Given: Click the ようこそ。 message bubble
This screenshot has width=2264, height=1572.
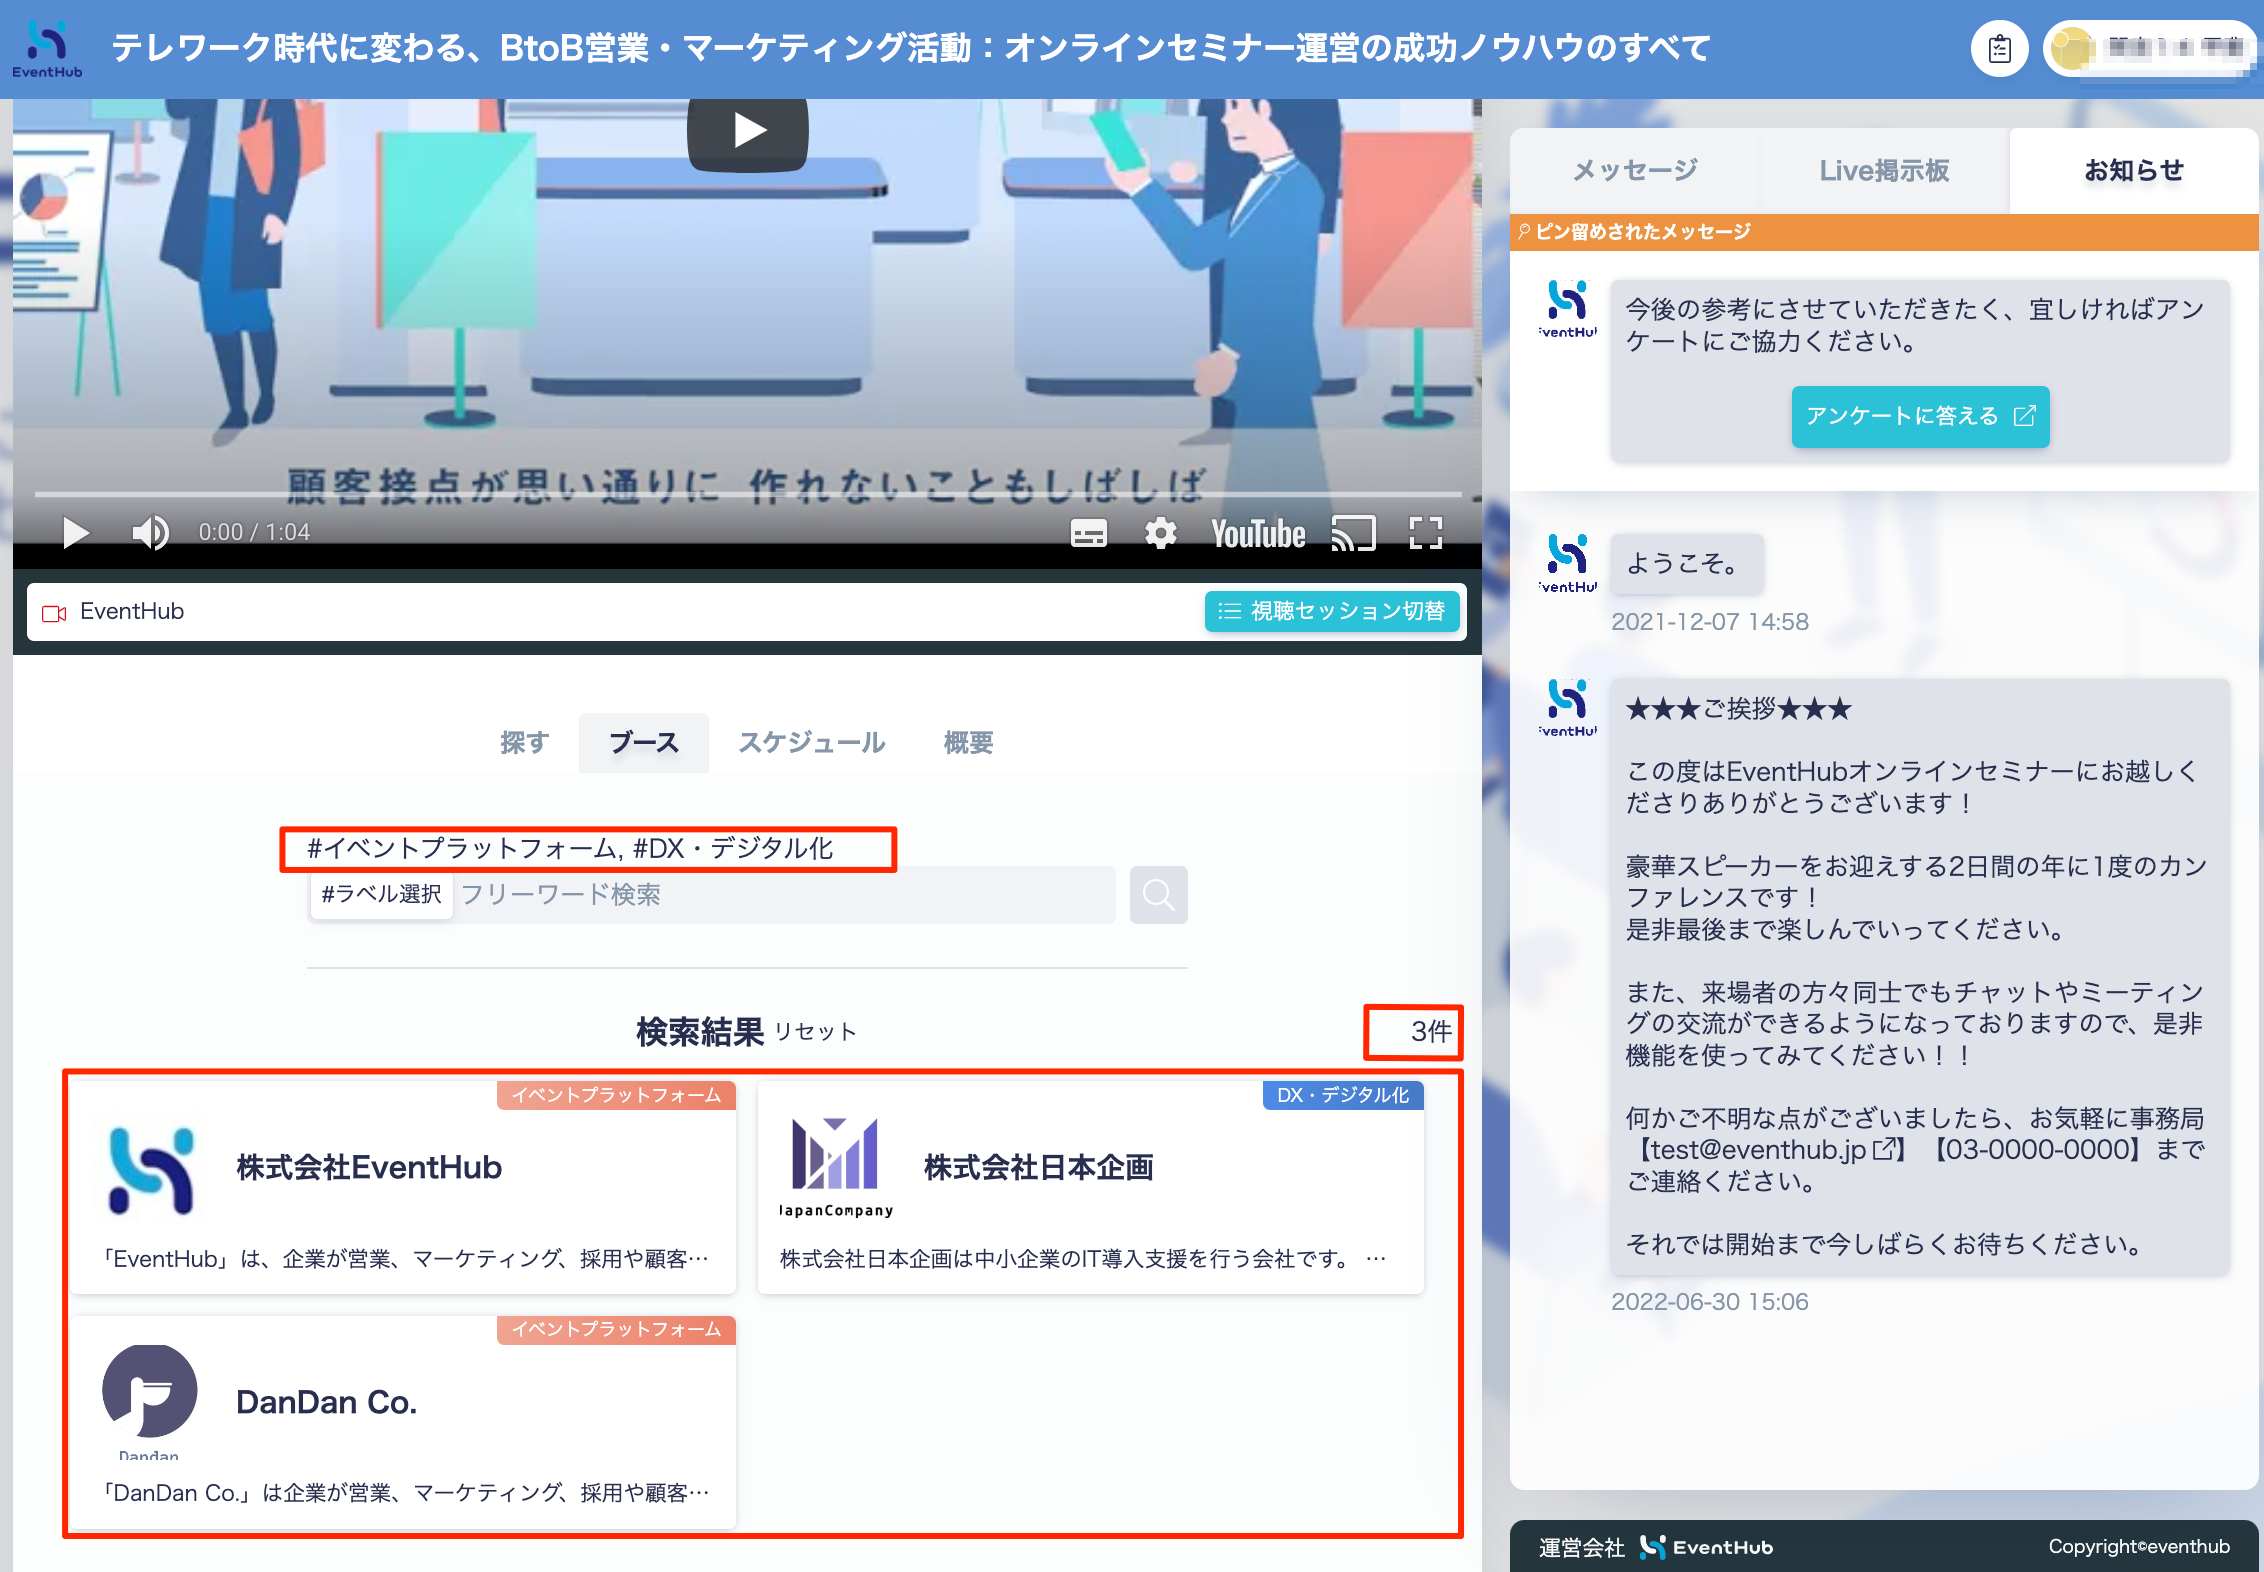Looking at the screenshot, I should click(1686, 564).
